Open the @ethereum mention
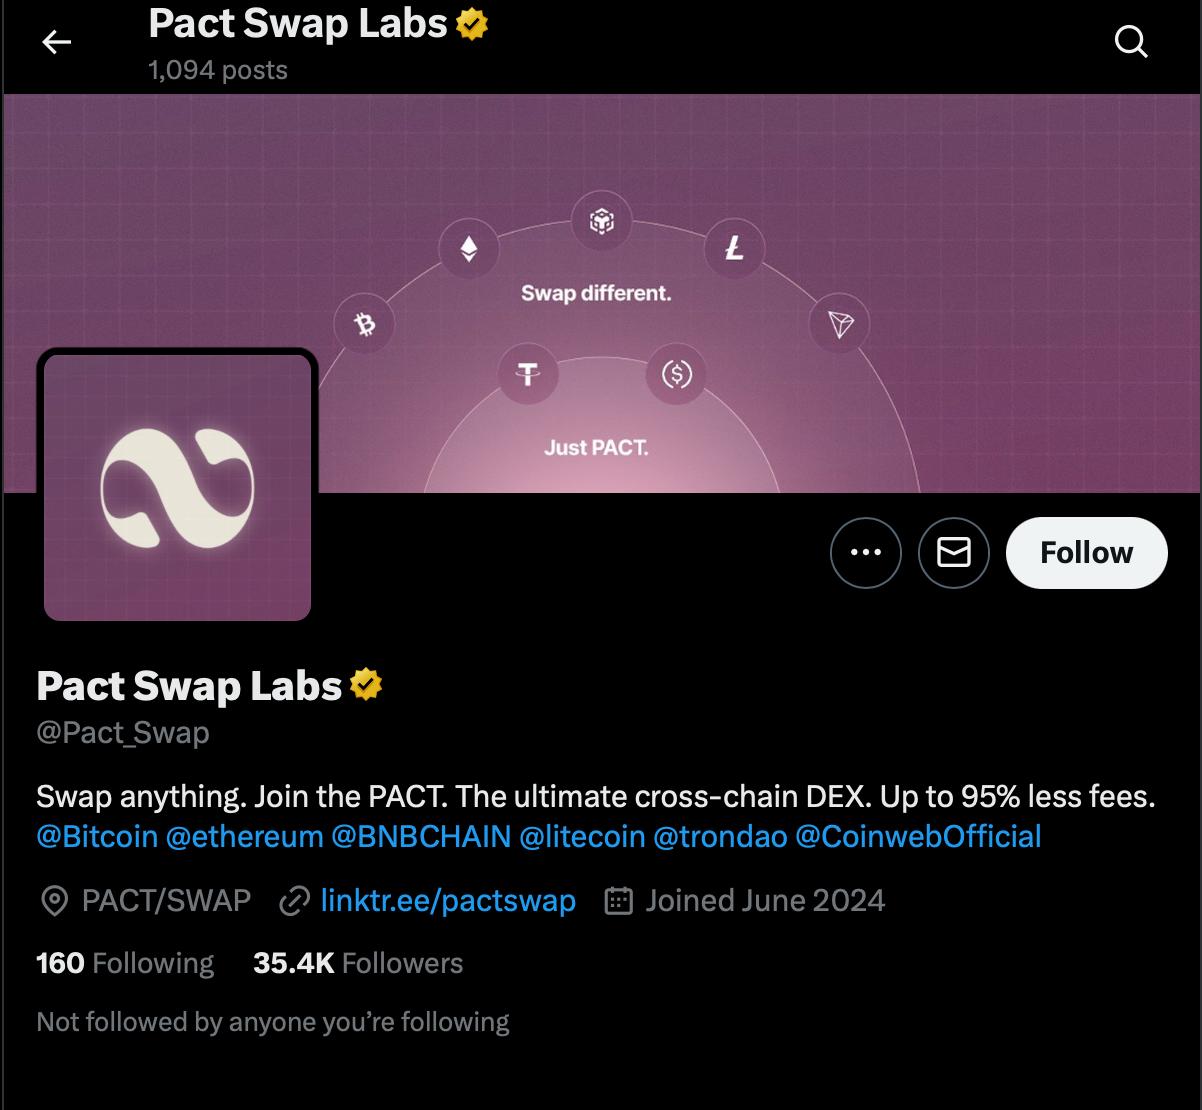This screenshot has width=1202, height=1110. click(x=244, y=836)
